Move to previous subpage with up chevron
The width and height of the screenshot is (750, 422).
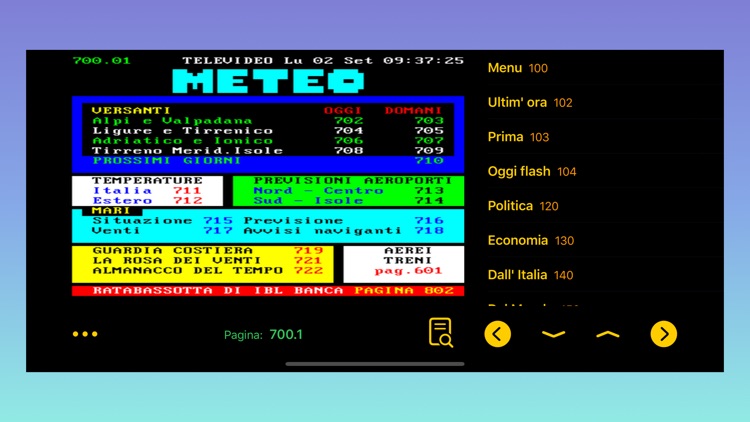point(608,334)
